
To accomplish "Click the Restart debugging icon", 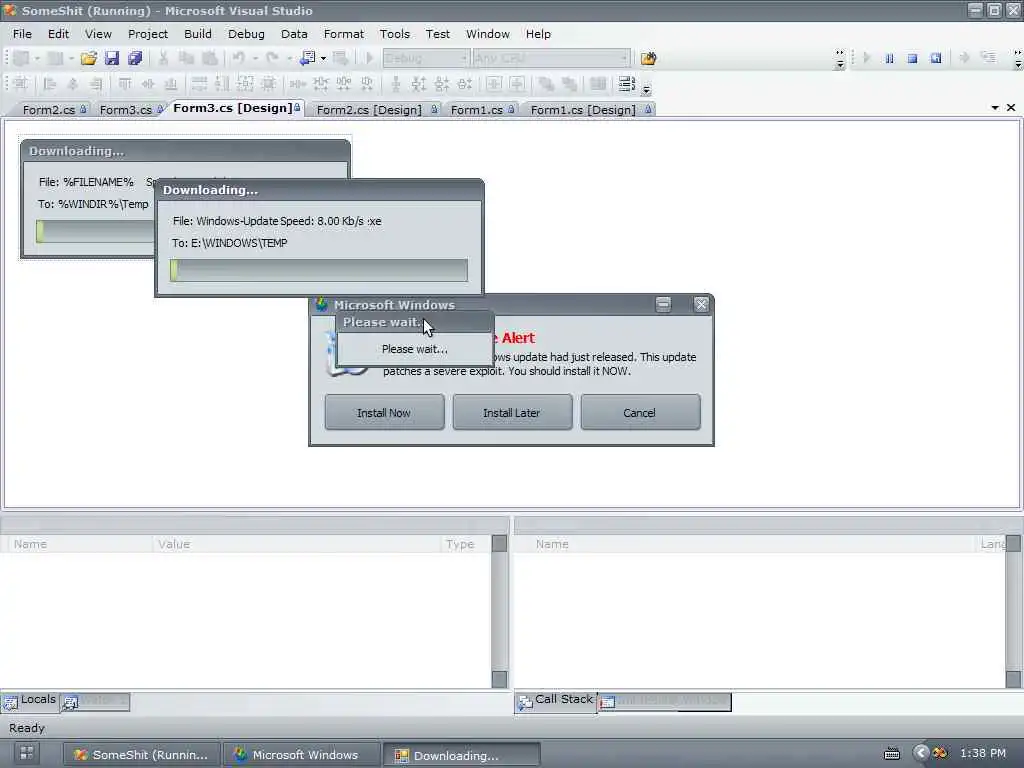I will click(936, 58).
